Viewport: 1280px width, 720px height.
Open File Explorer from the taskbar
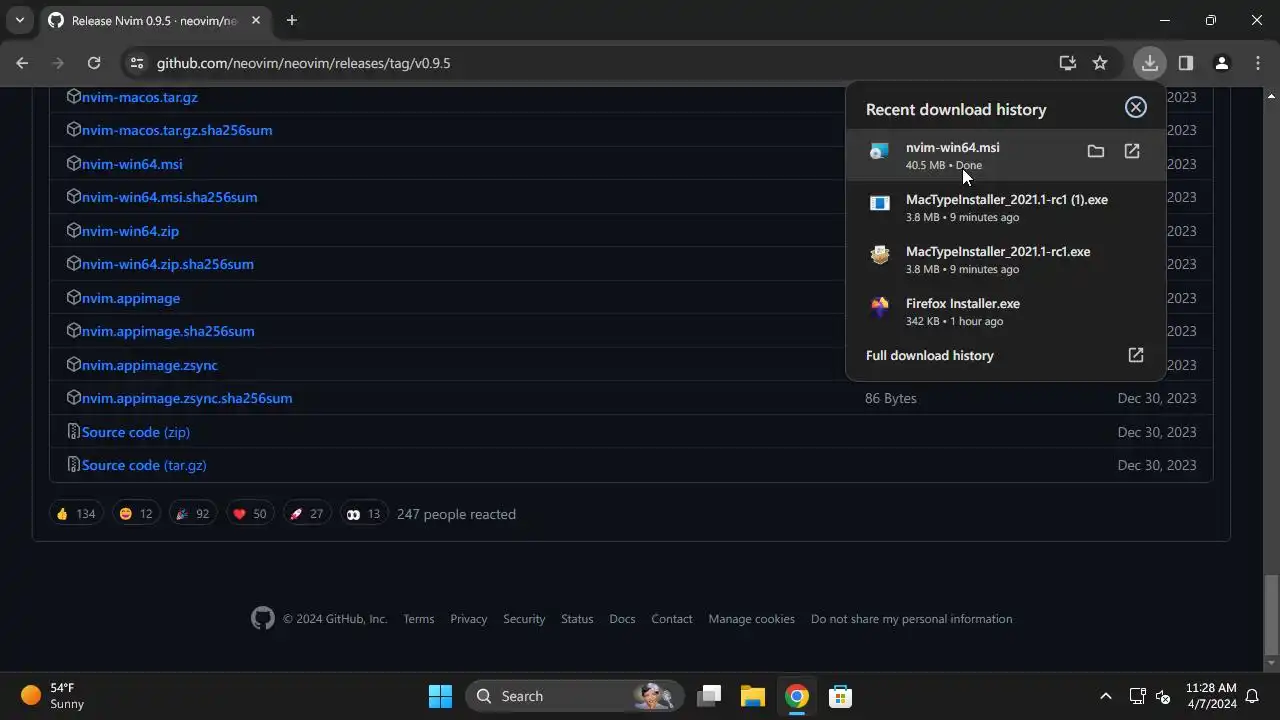tap(753, 696)
